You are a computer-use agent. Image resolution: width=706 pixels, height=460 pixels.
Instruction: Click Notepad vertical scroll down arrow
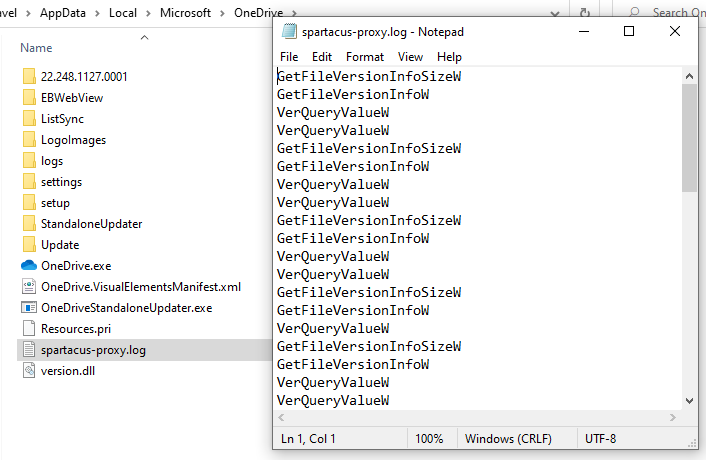[x=689, y=401]
